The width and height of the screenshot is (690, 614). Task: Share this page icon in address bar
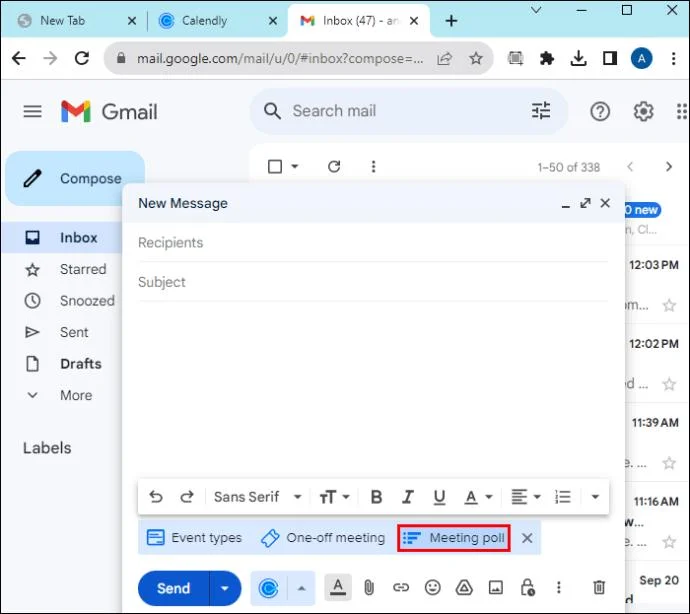click(x=444, y=58)
